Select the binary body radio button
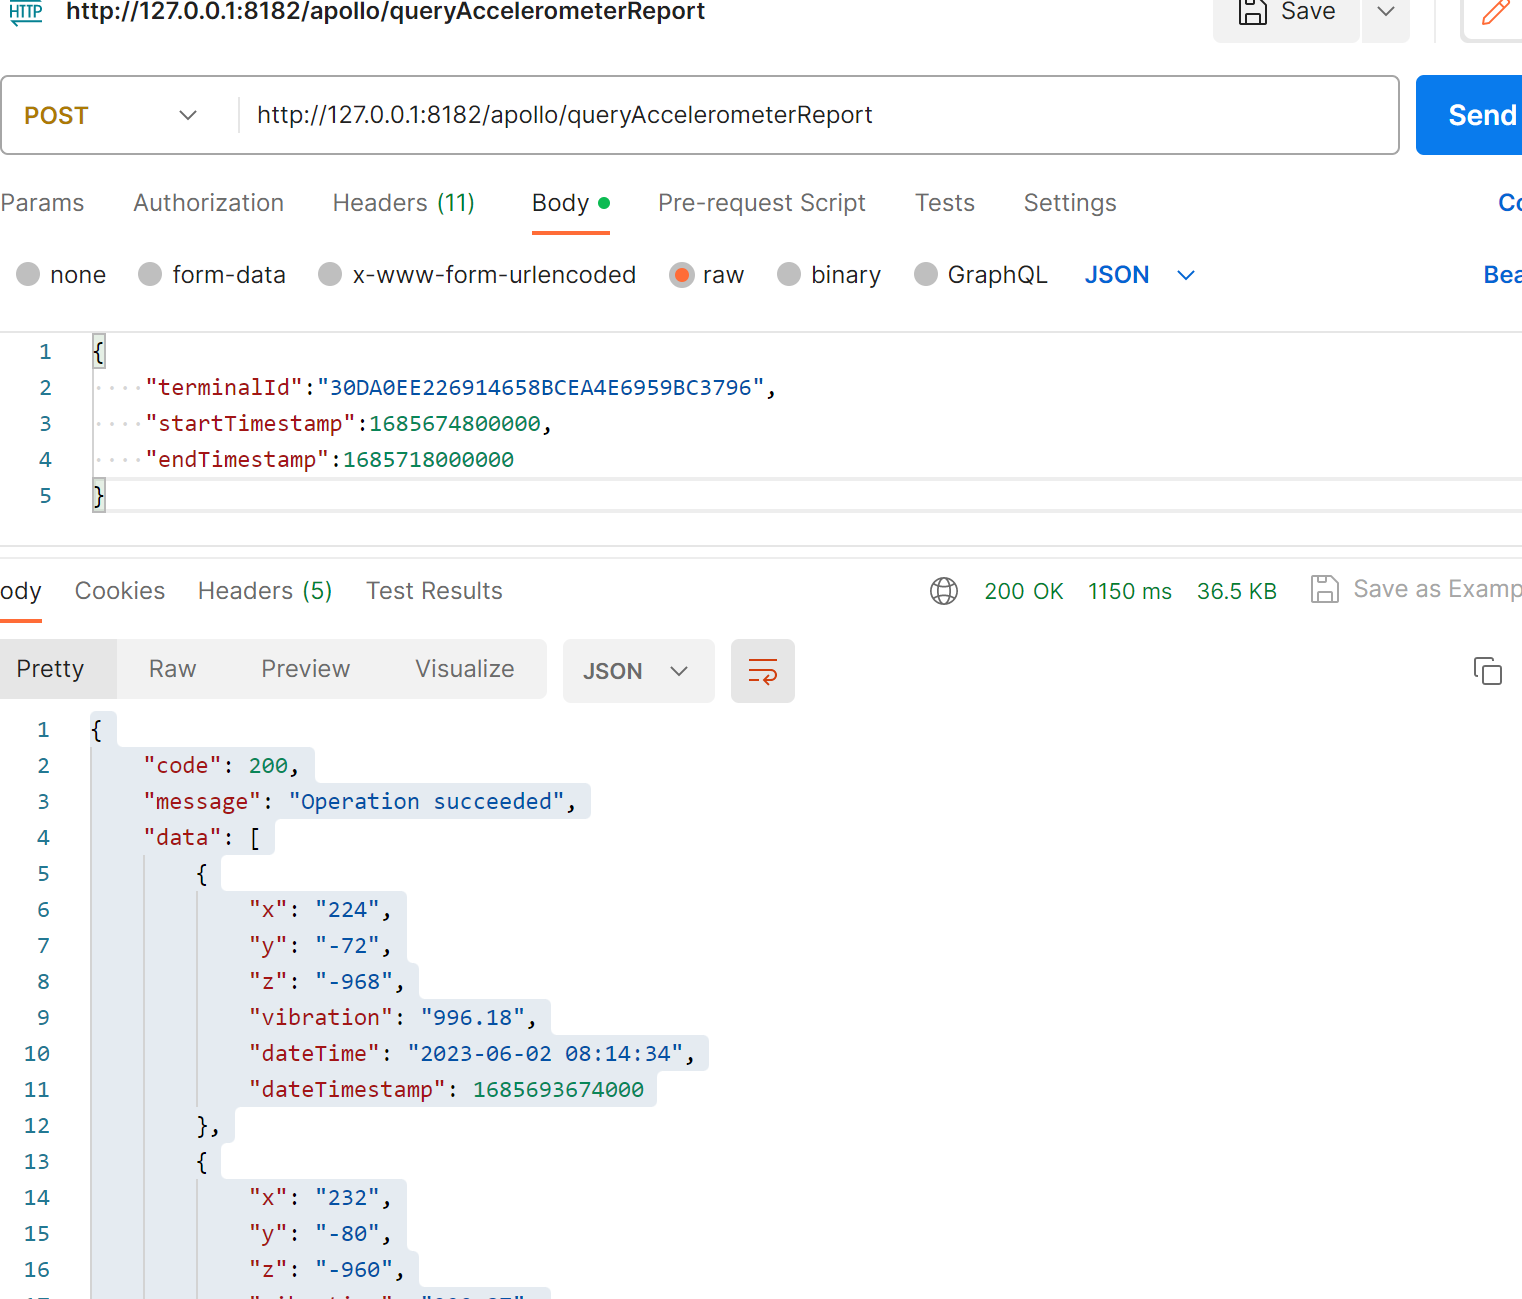The image size is (1522, 1299). click(x=789, y=275)
